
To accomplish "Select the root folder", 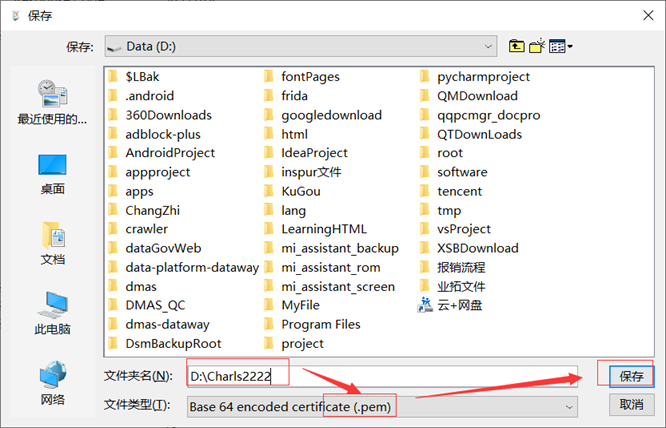I will click(442, 153).
